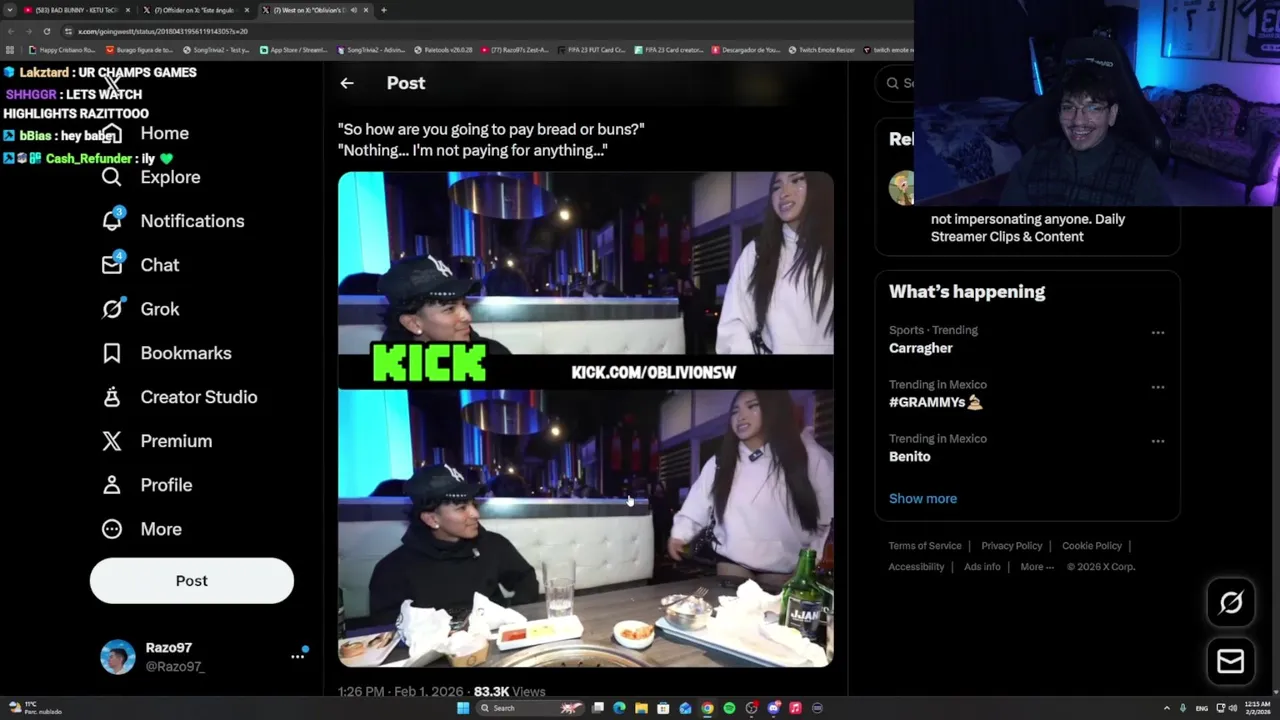Click the browser address bar URL
This screenshot has width=1280, height=720.
[163, 31]
